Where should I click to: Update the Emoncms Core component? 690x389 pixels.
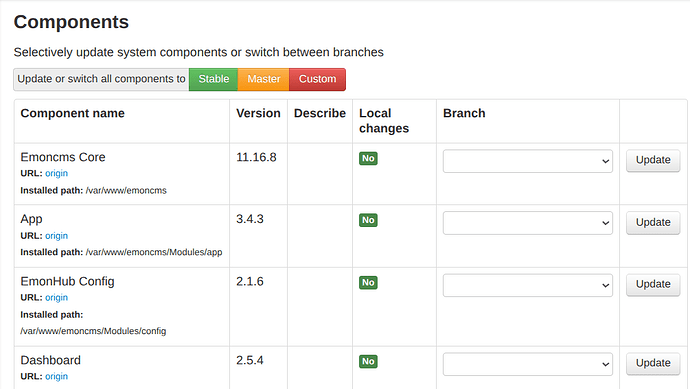coord(653,160)
